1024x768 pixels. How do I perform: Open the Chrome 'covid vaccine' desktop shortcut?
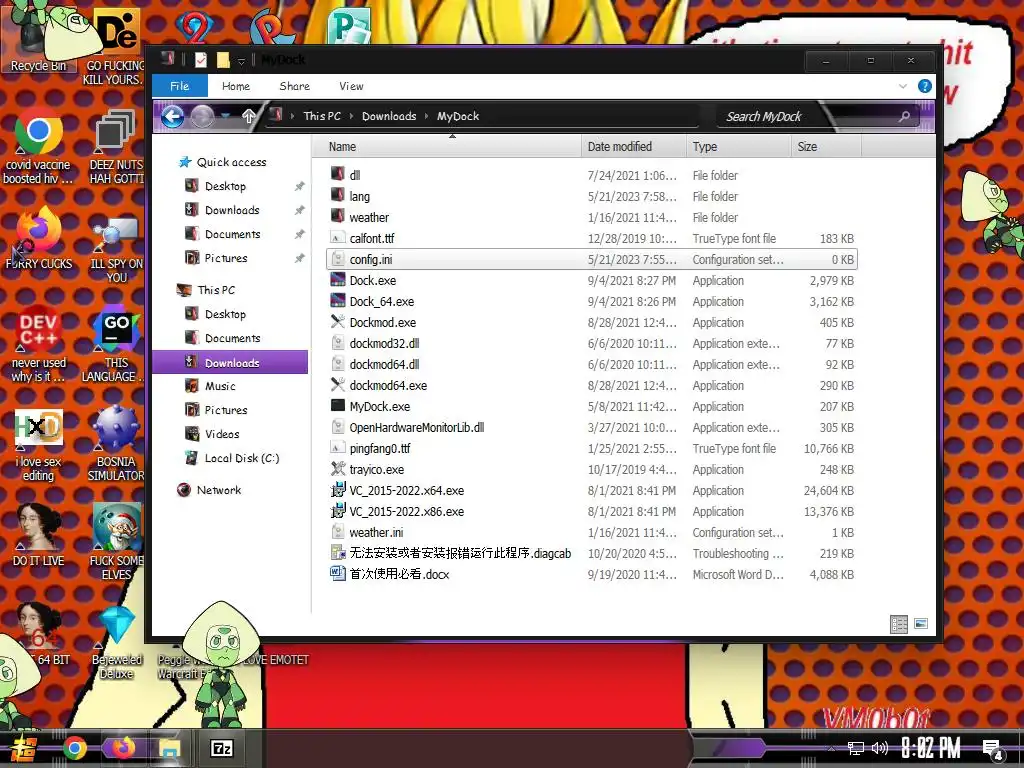[x=38, y=147]
